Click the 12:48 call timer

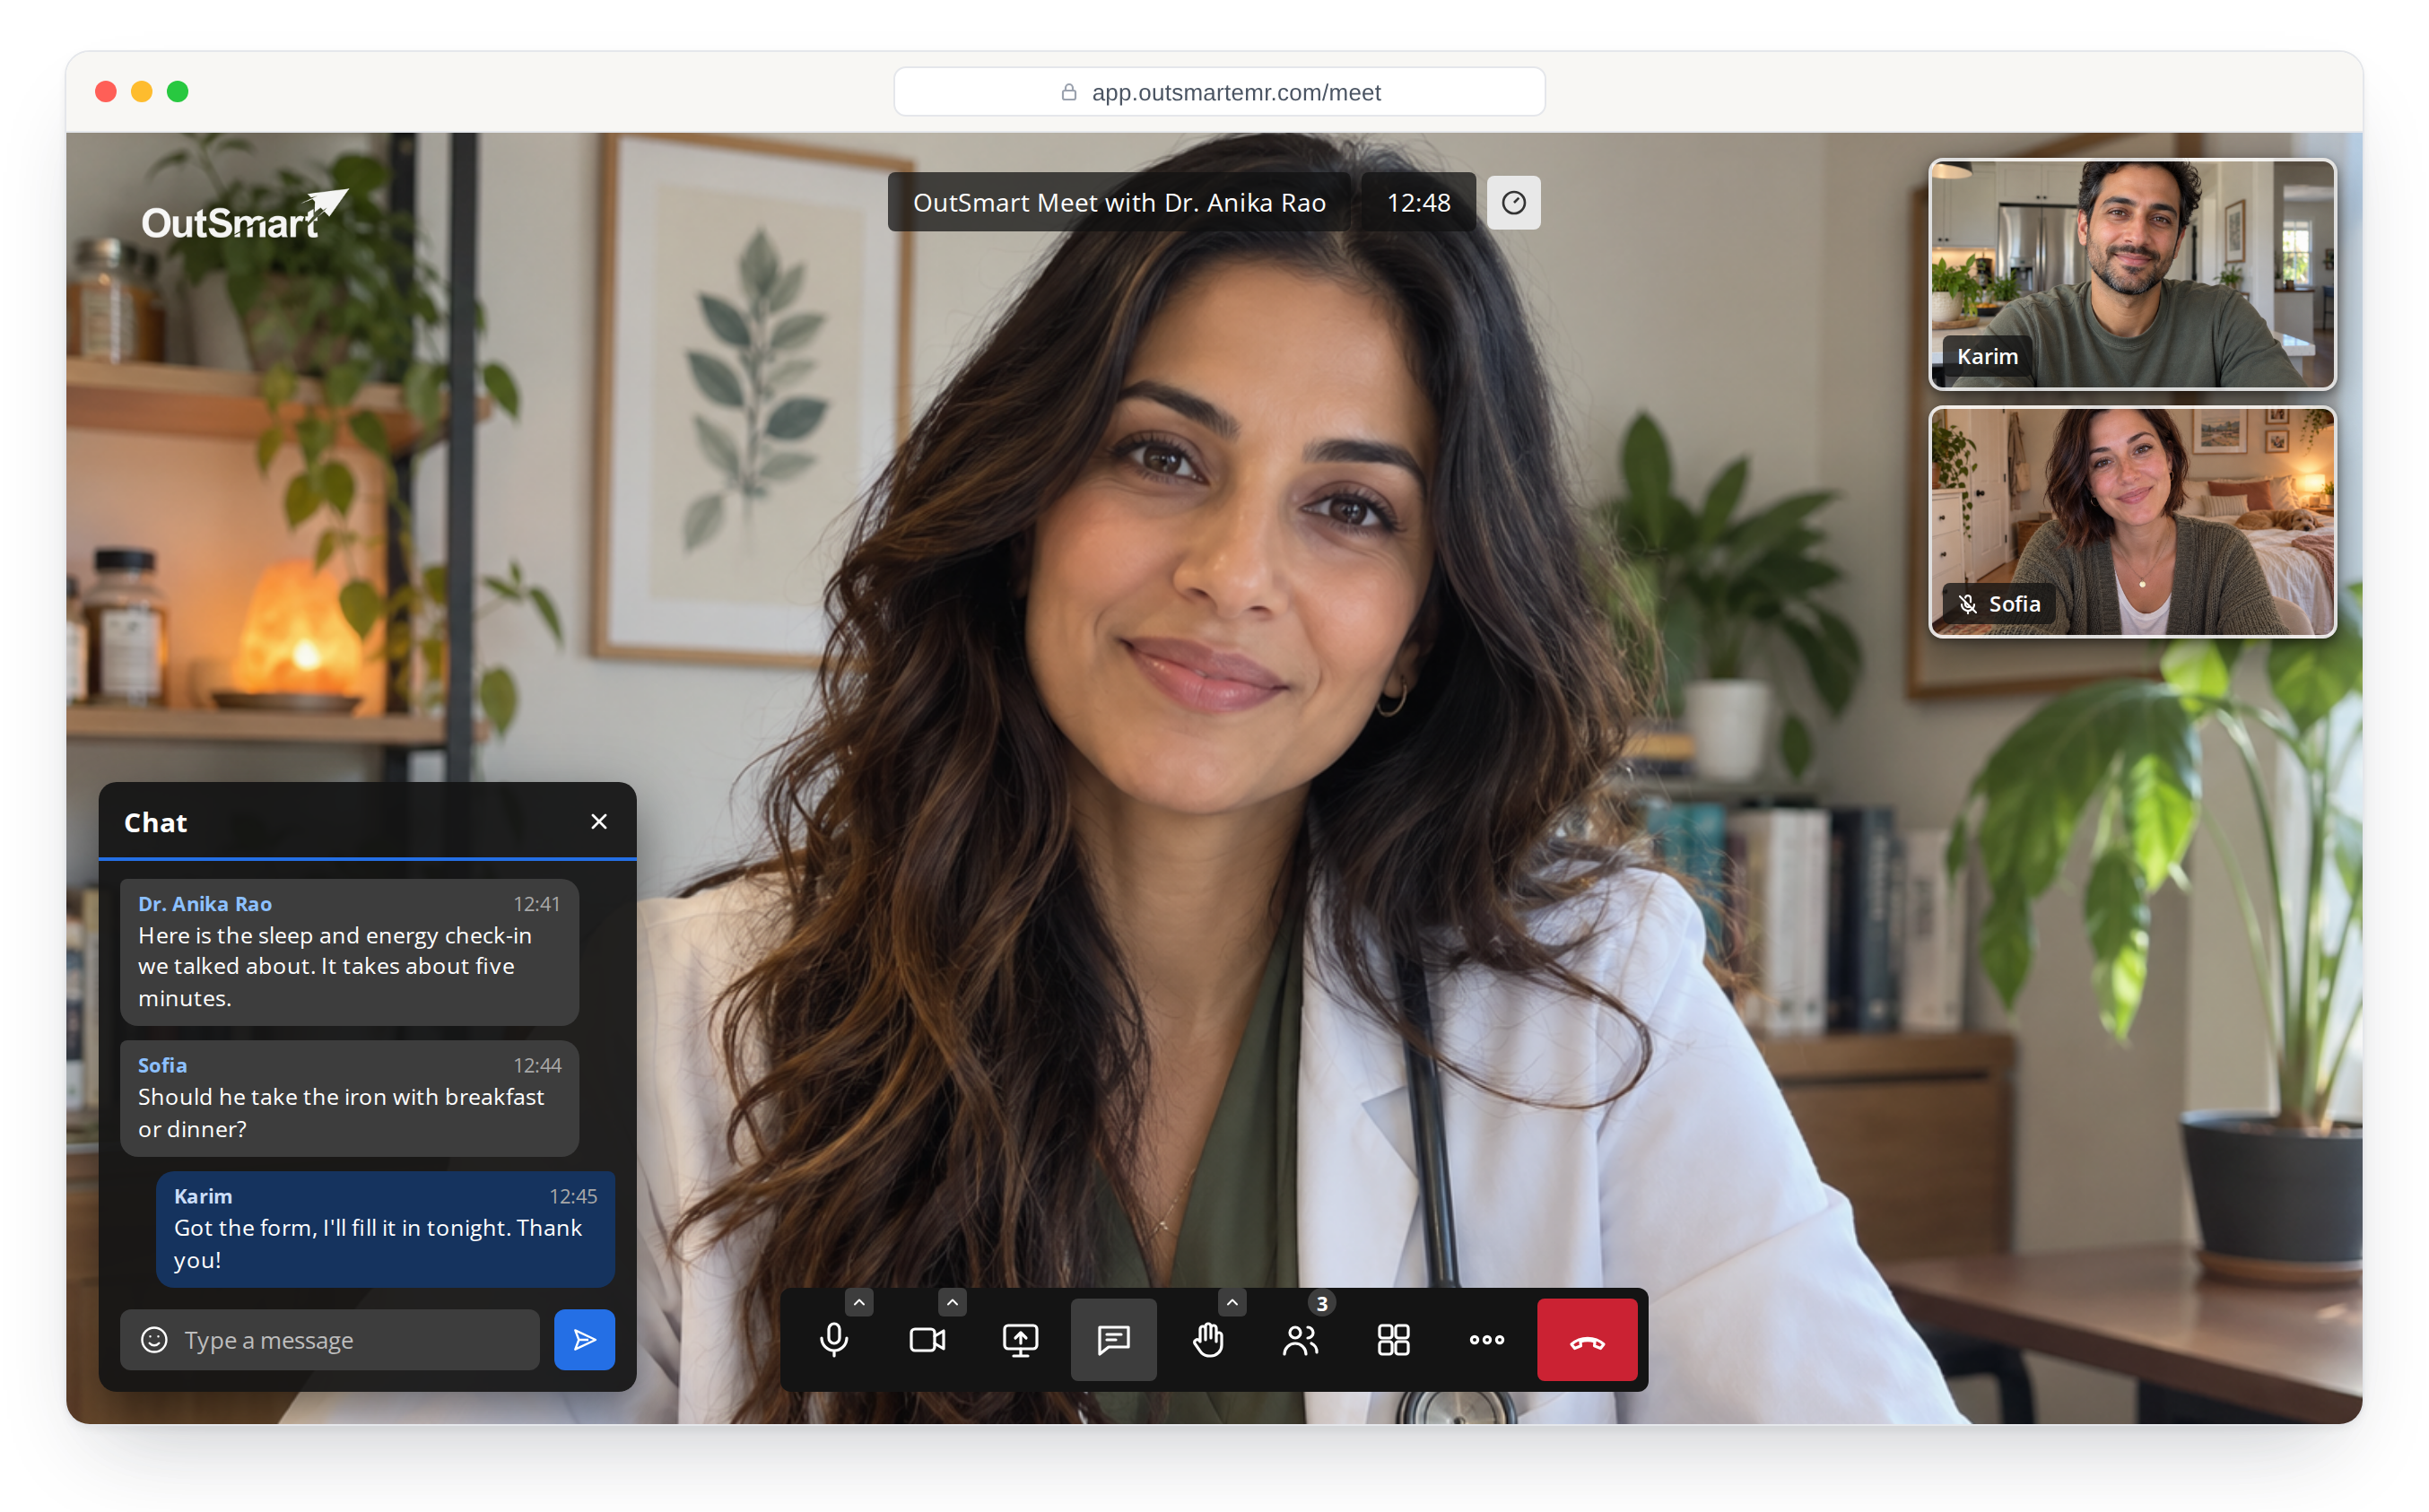pyautogui.click(x=1418, y=202)
